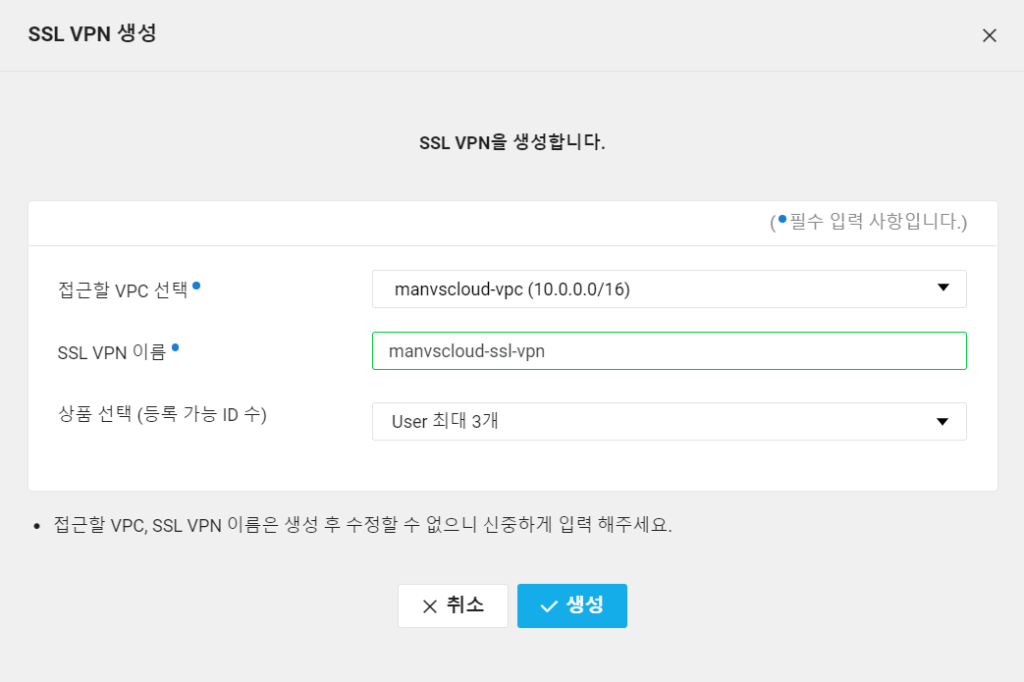Expand the 상품 선택 dropdown showing User 최대 3개

pos(668,421)
